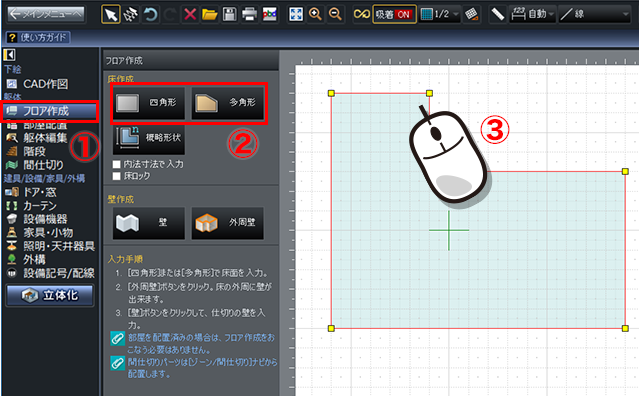Click the 四角形 rectangle floor button
640x396 pixels.
(x=149, y=102)
